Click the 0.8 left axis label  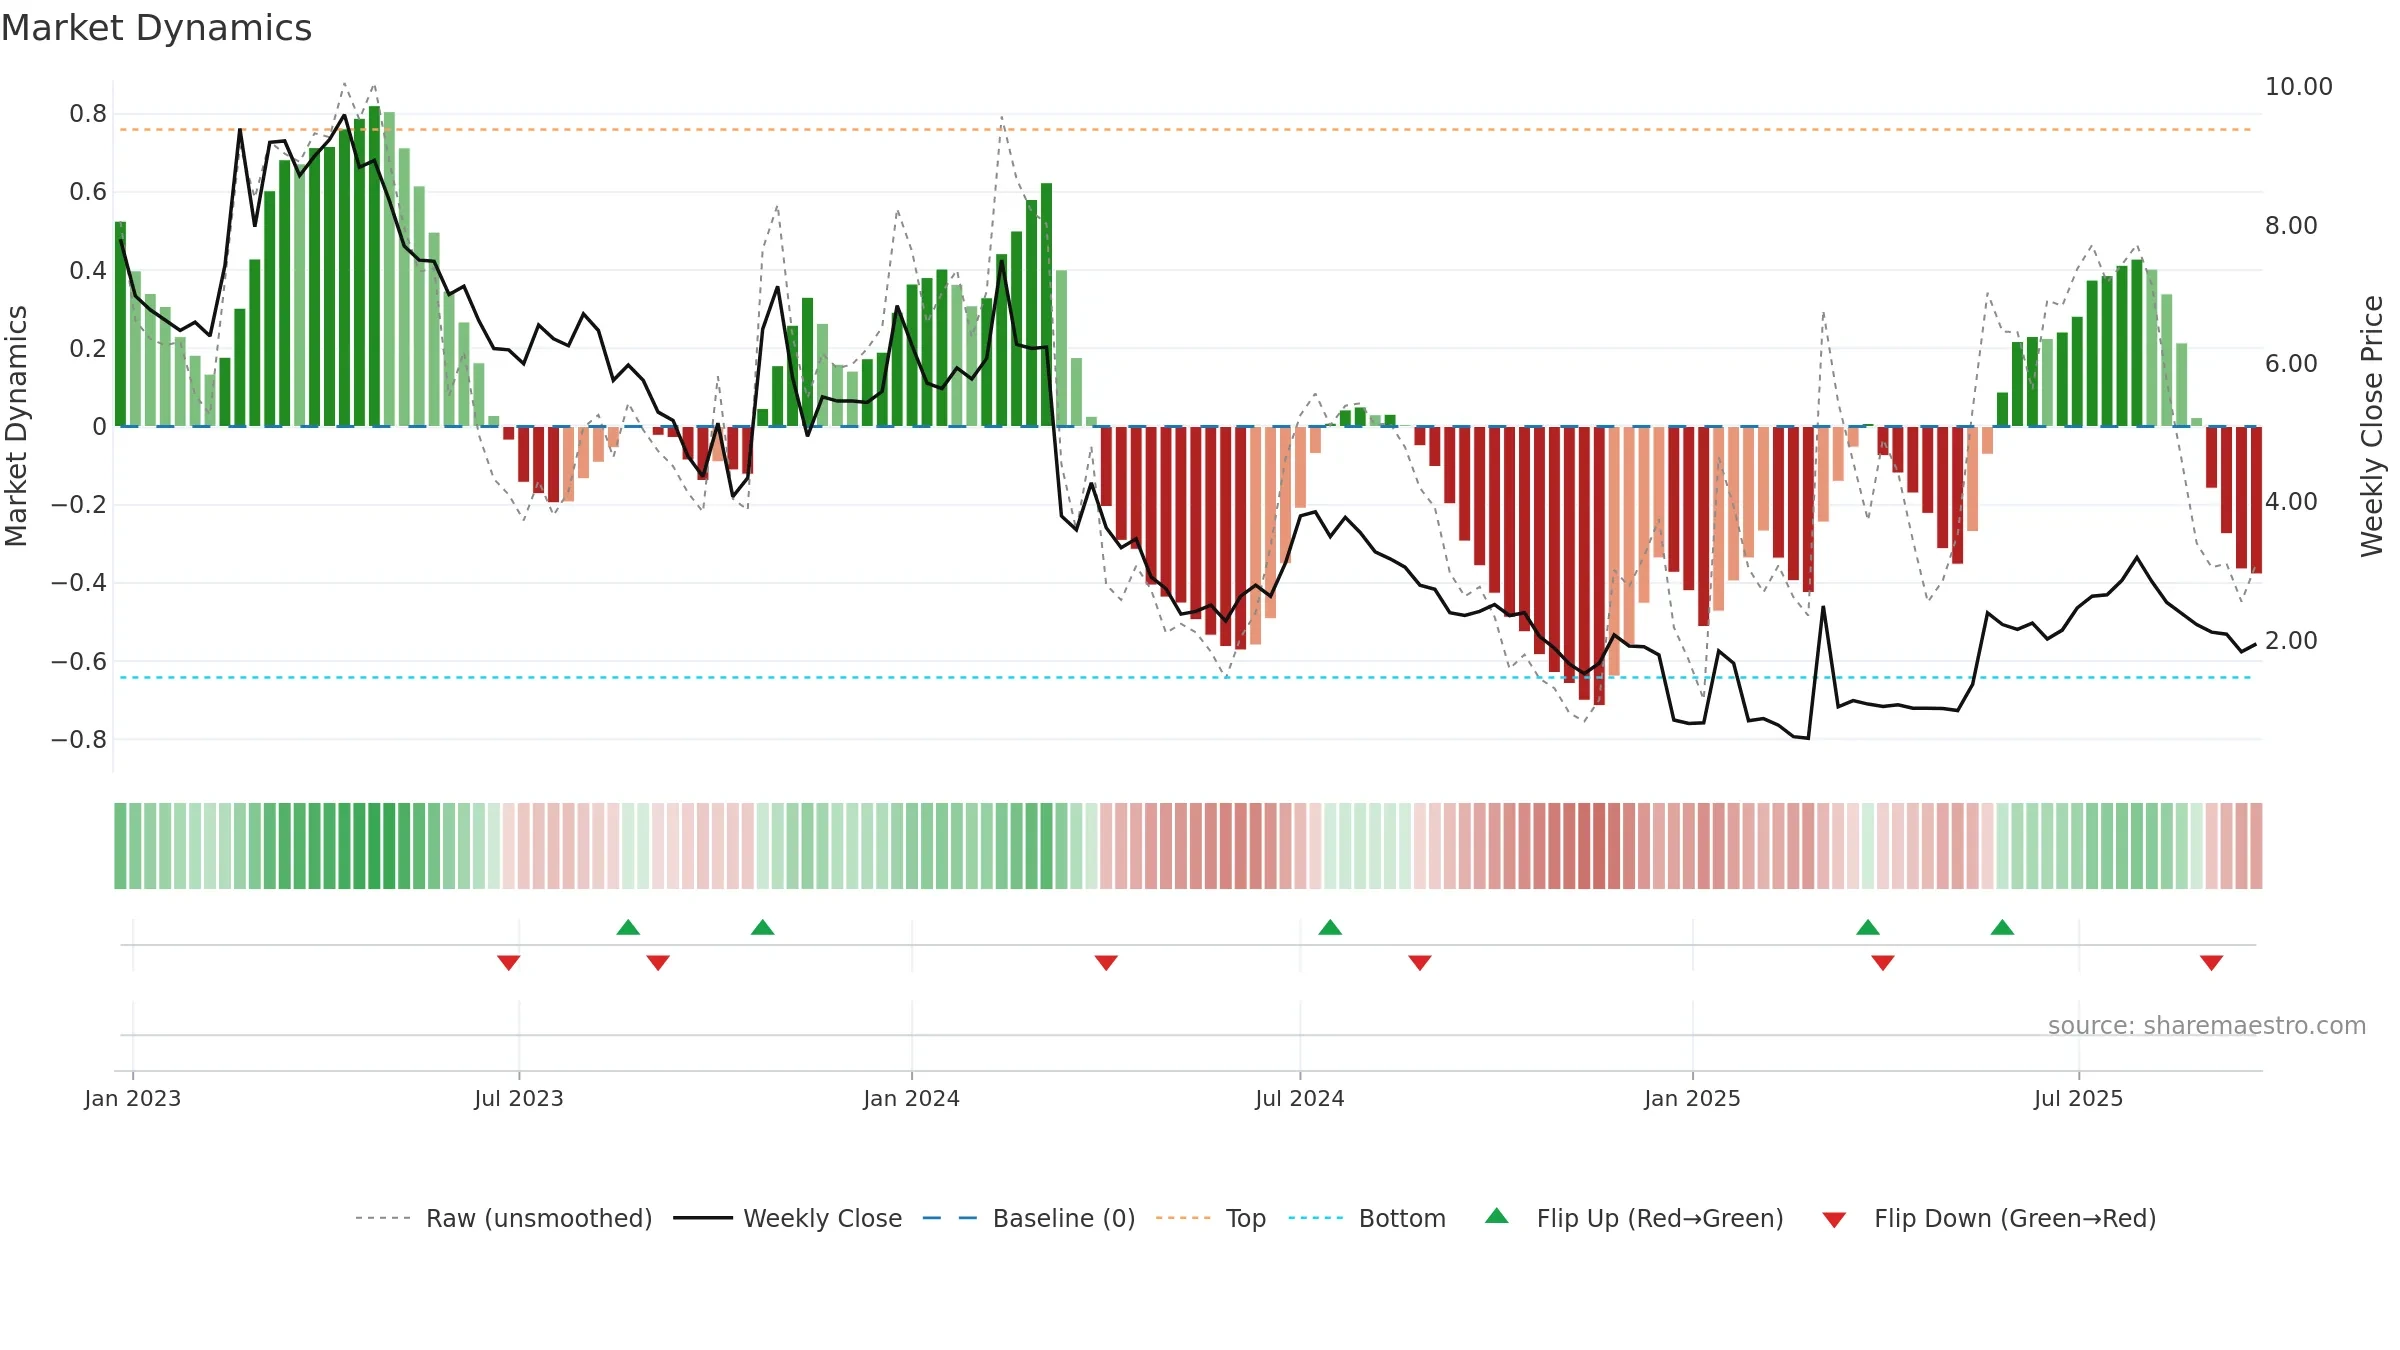88,114
